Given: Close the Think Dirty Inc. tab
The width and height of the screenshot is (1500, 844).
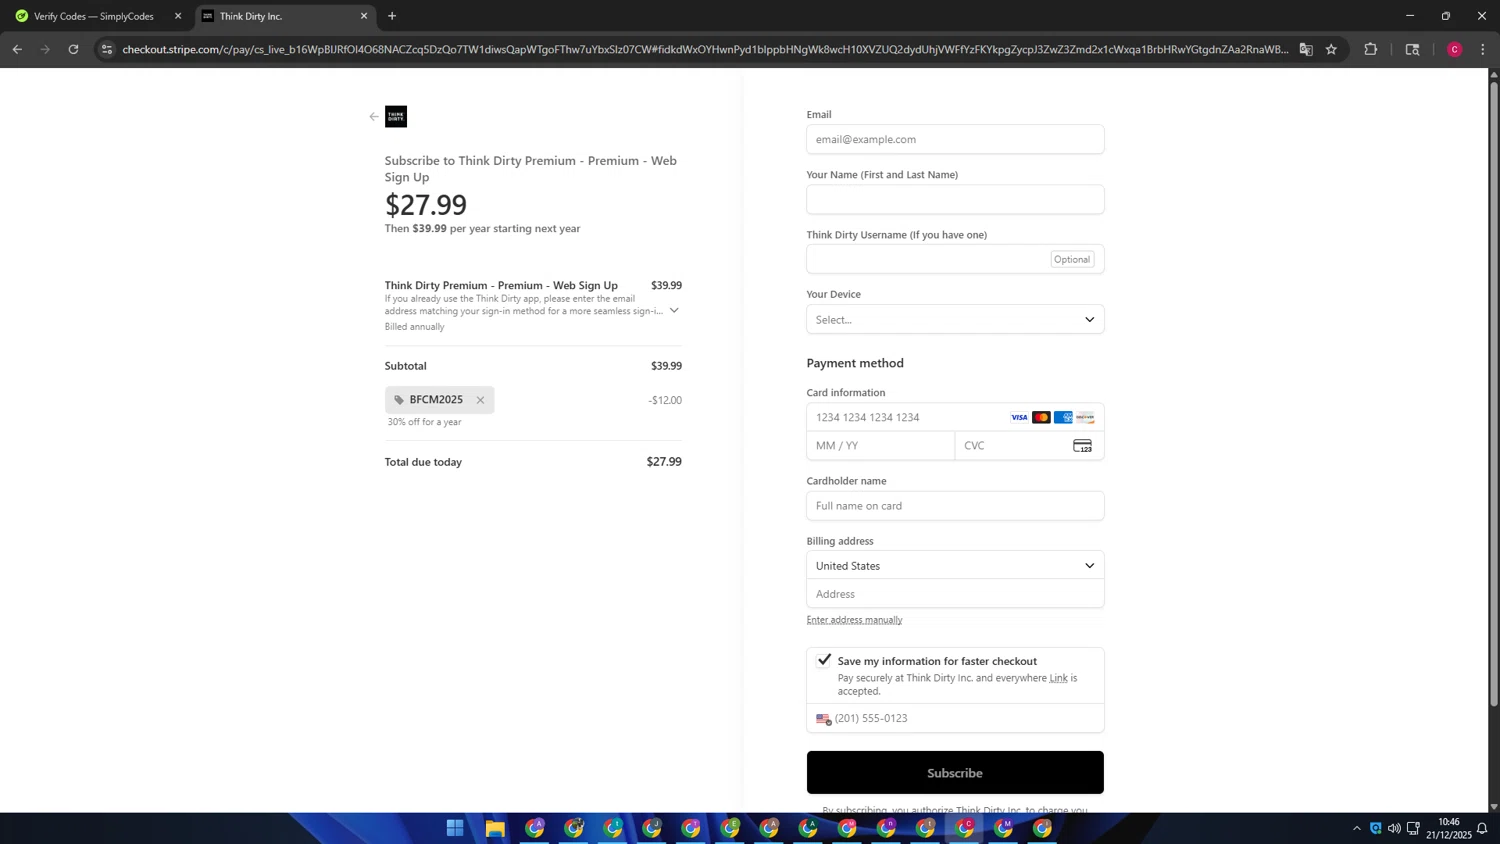Looking at the screenshot, I should pyautogui.click(x=364, y=16).
